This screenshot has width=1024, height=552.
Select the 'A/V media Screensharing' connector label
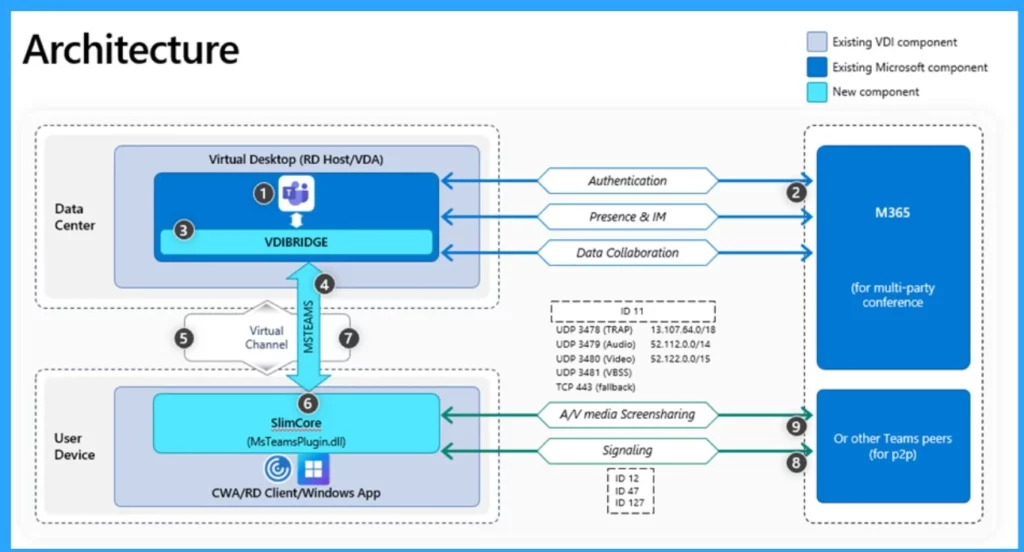[627, 414]
